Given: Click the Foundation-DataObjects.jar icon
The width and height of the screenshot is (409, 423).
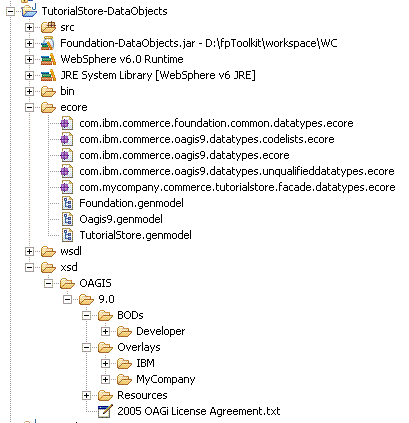Looking at the screenshot, I should click(x=48, y=43).
